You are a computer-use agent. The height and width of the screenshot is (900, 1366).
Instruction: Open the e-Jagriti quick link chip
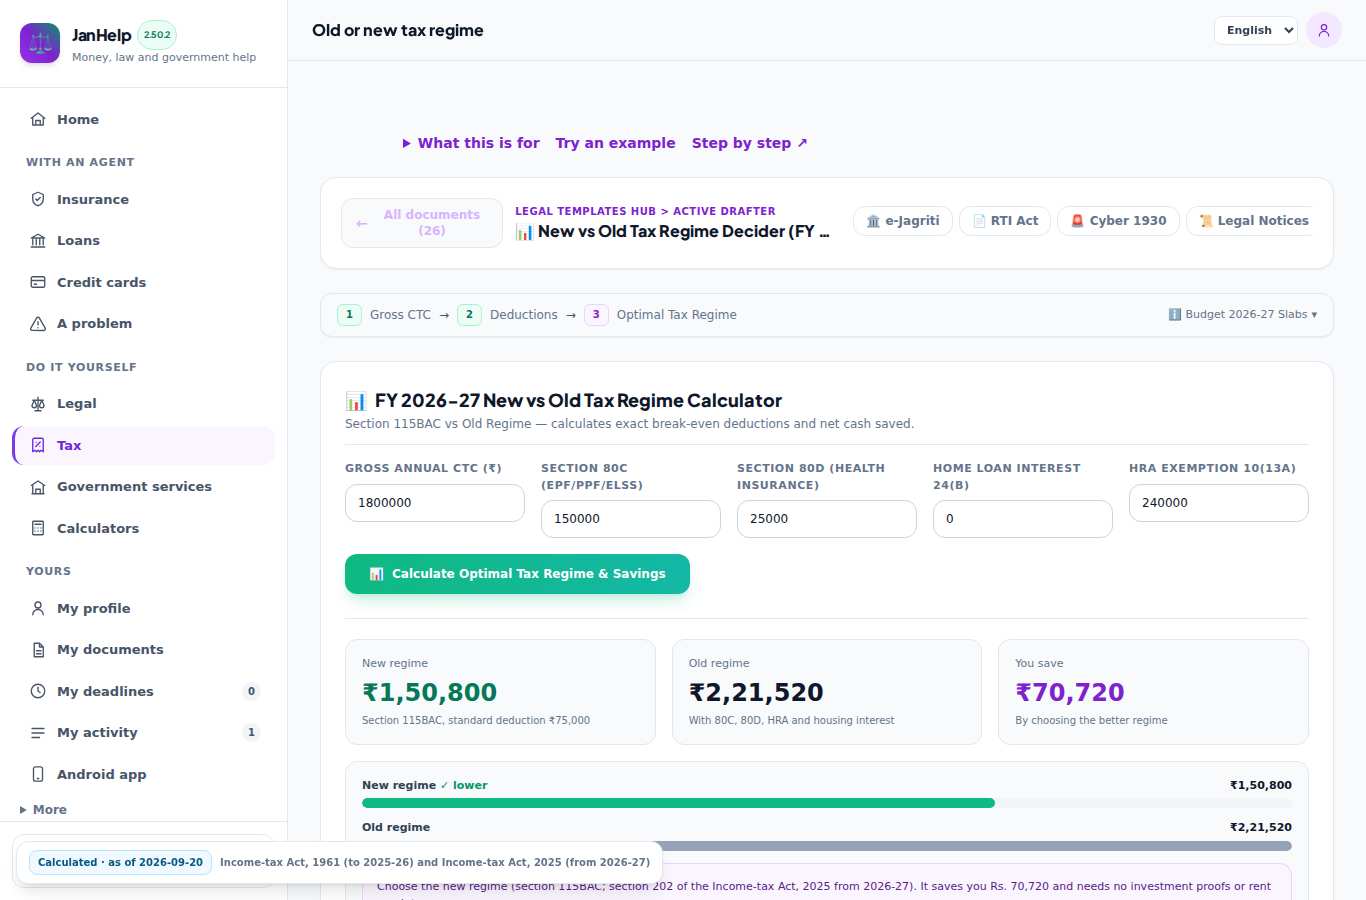903,221
